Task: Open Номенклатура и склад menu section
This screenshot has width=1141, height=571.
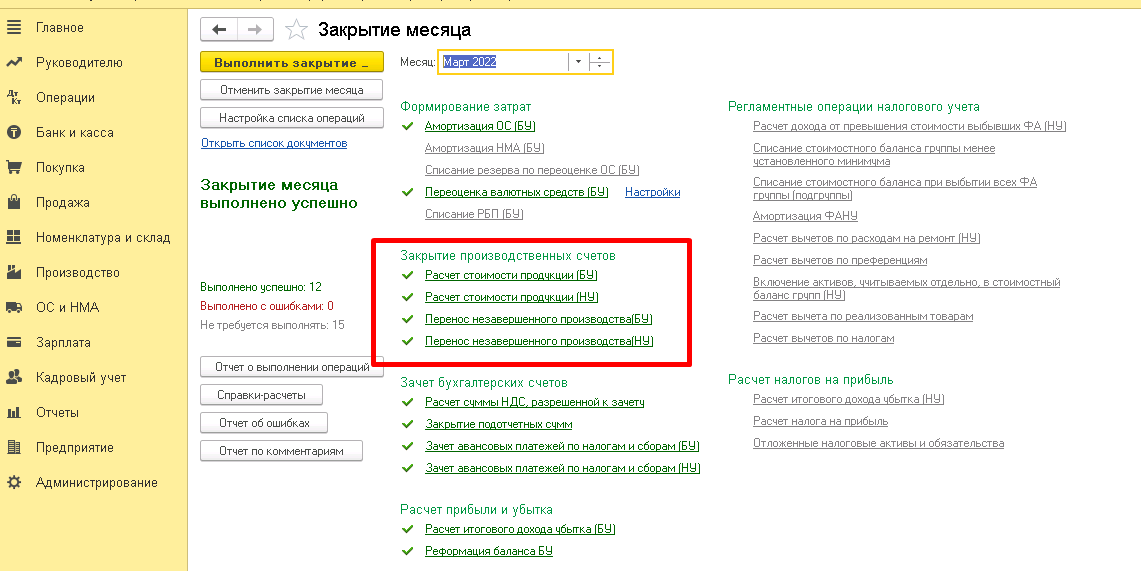Action: tap(103, 238)
